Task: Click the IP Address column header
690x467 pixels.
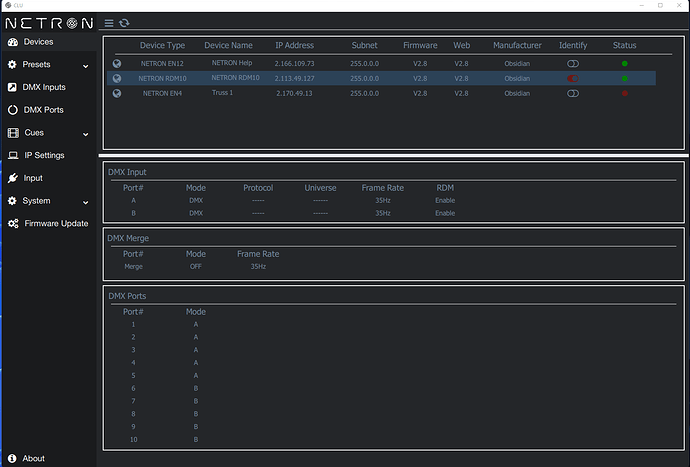Action: [x=294, y=45]
